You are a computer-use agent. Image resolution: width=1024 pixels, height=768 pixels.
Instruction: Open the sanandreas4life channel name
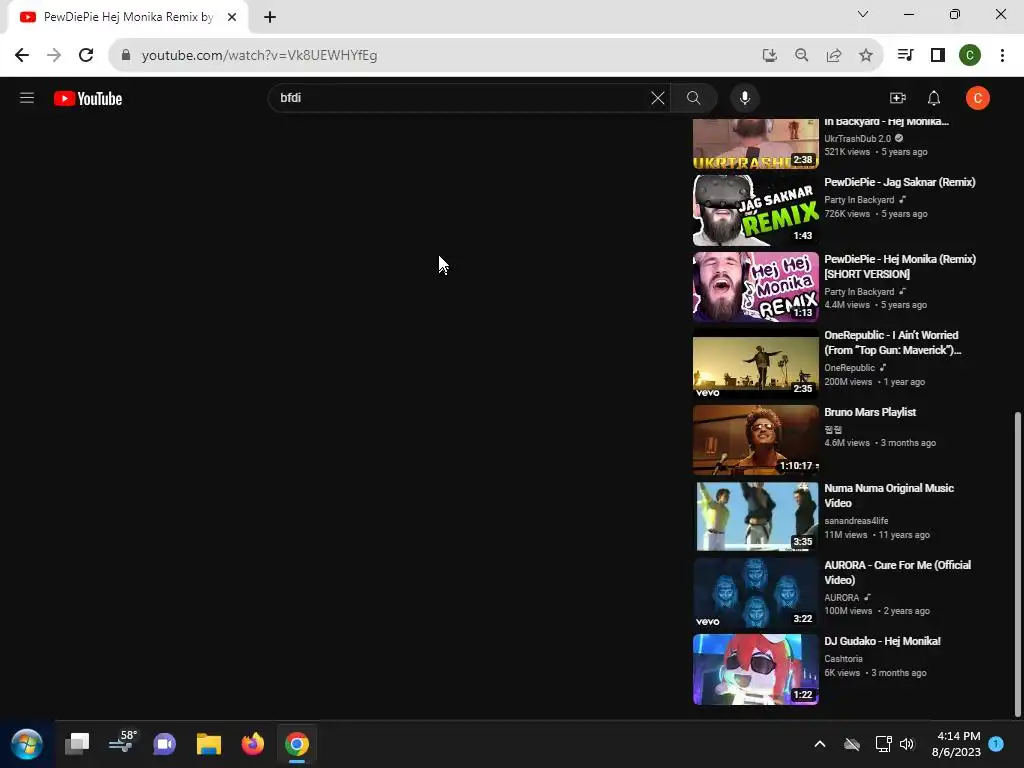coord(856,520)
